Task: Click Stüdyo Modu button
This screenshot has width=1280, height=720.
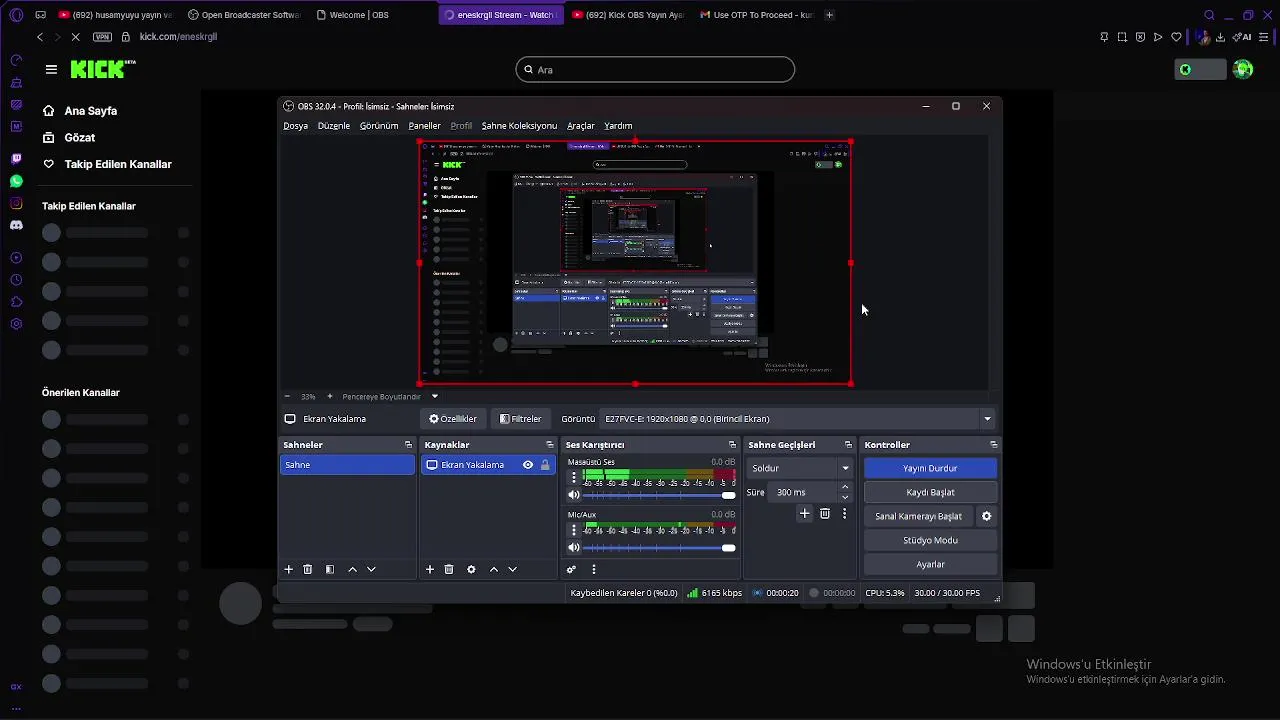Action: tap(930, 540)
